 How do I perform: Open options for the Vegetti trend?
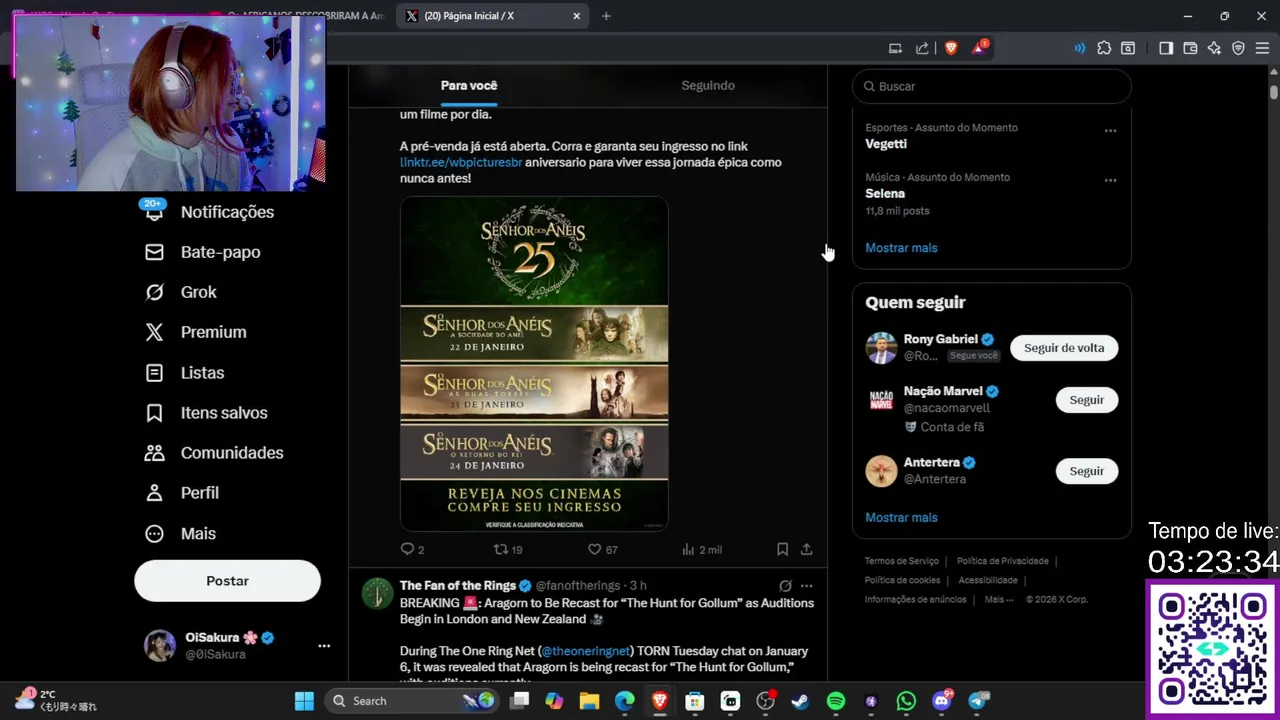(x=1110, y=131)
